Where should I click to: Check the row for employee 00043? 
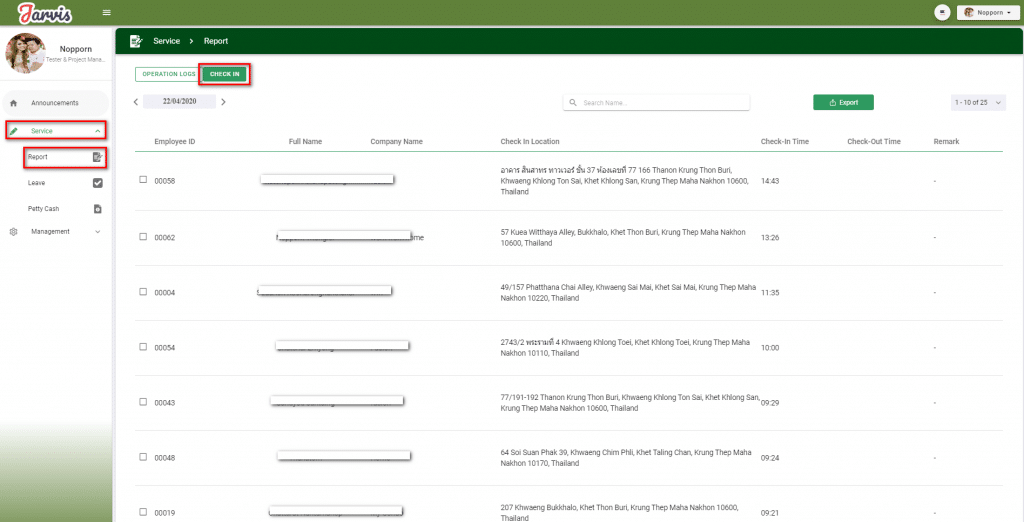[143, 402]
